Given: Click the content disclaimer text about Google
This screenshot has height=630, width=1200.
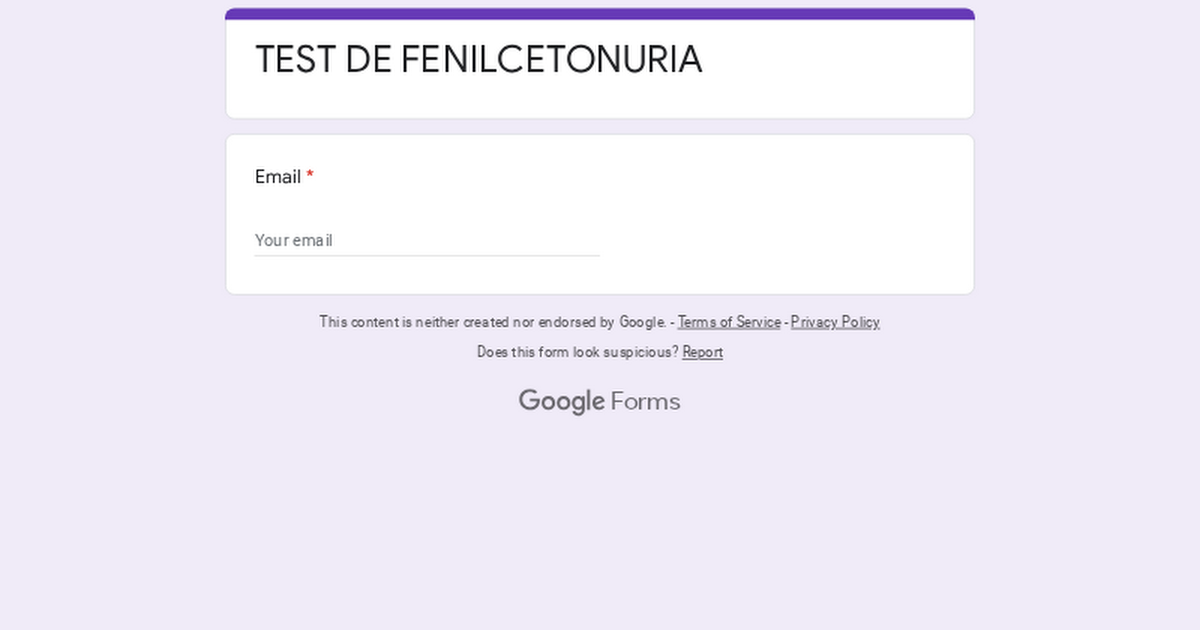Looking at the screenshot, I should [493, 322].
